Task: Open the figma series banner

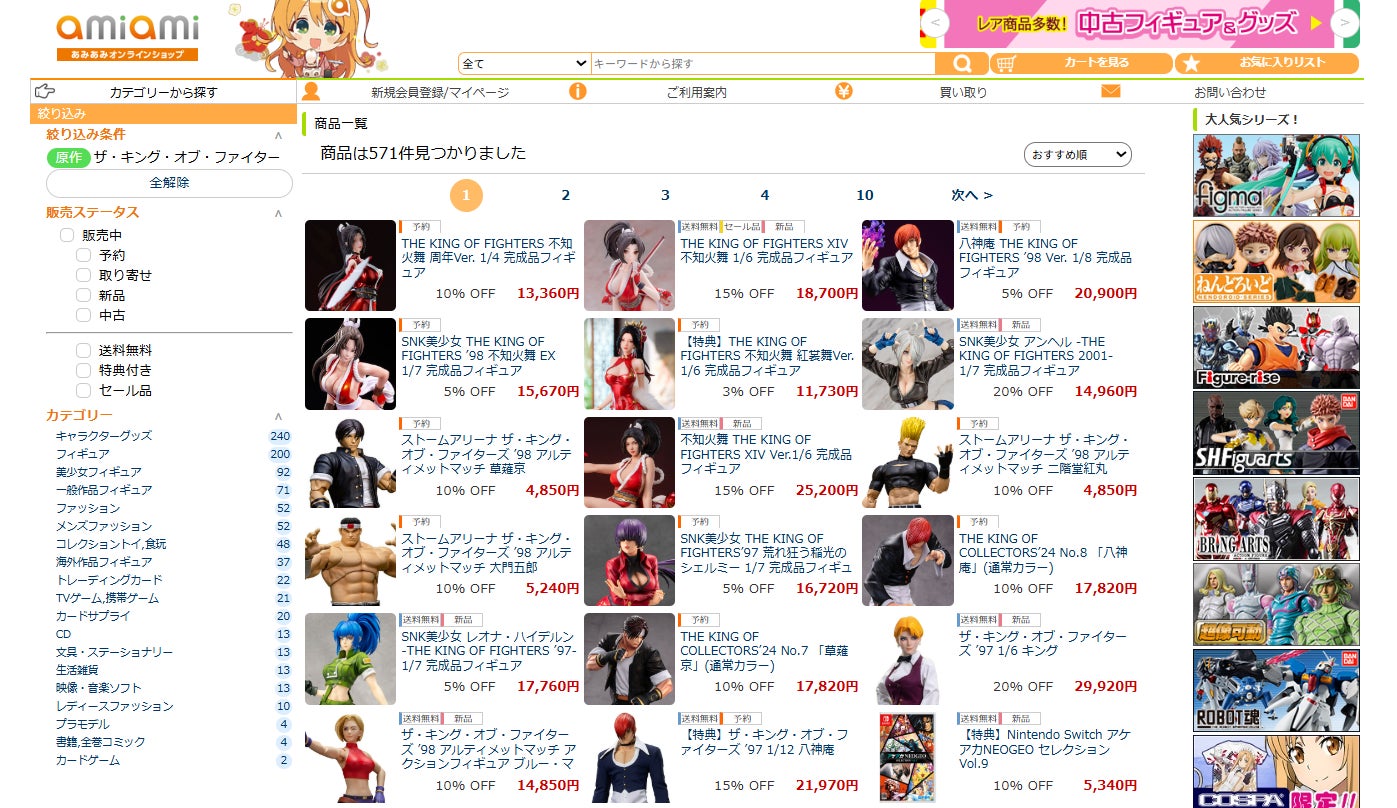Action: pos(1276,175)
